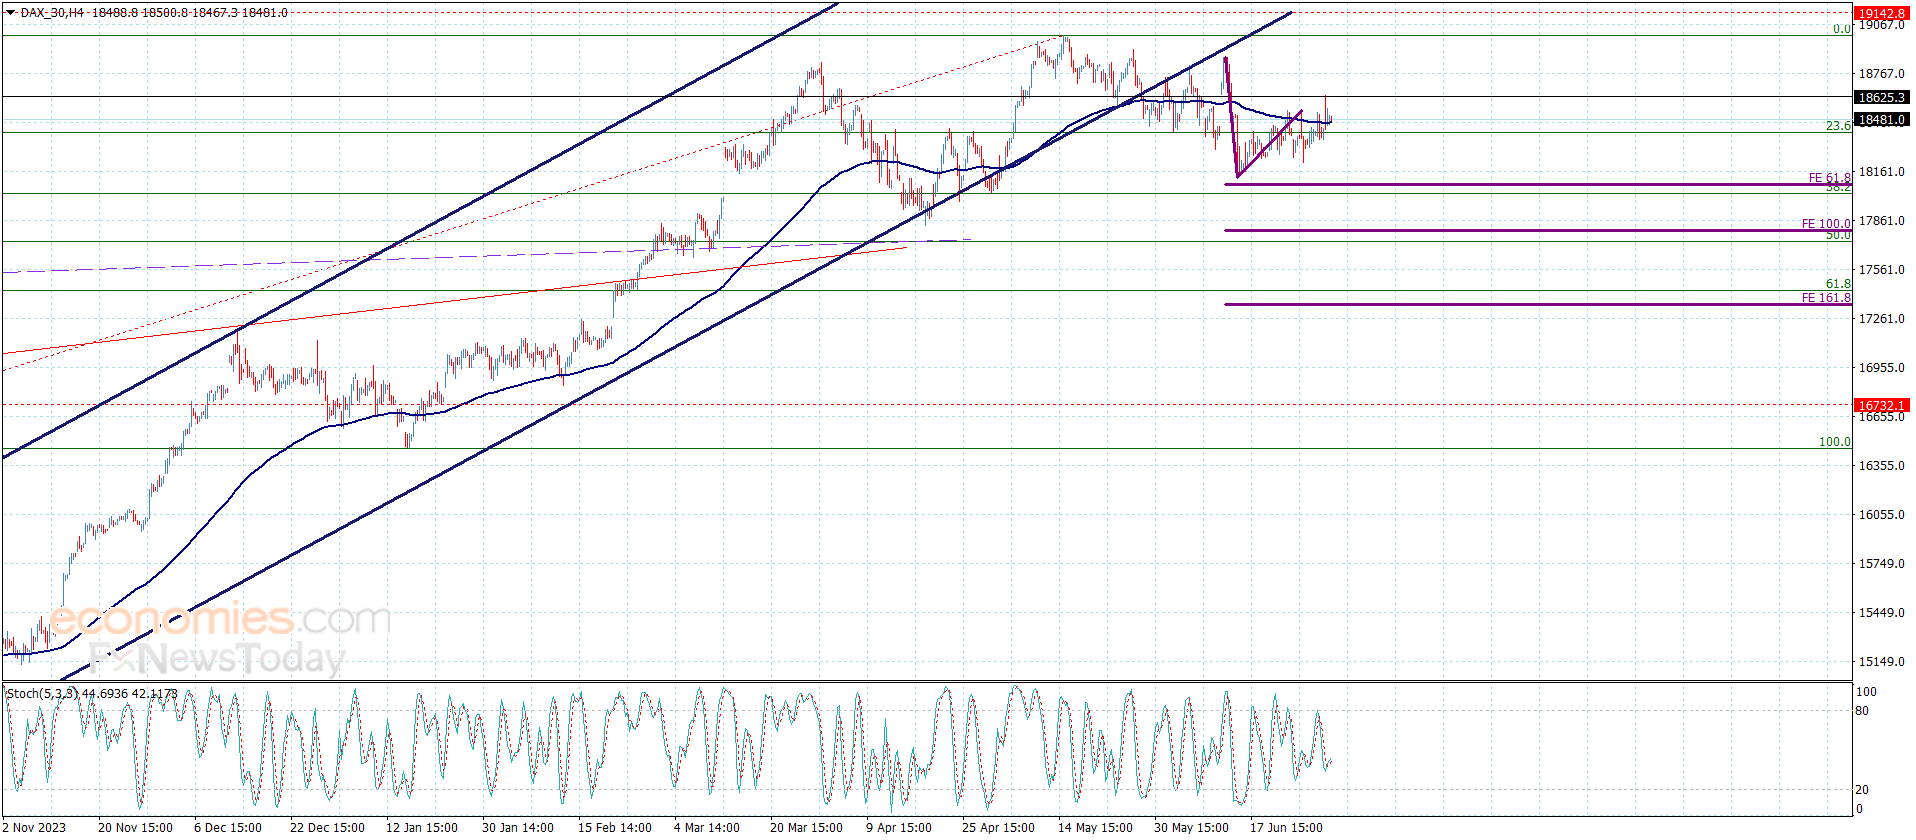The image size is (1916, 840).
Task: Select the 25 Apr 15:00 time marker
Action: click(998, 827)
